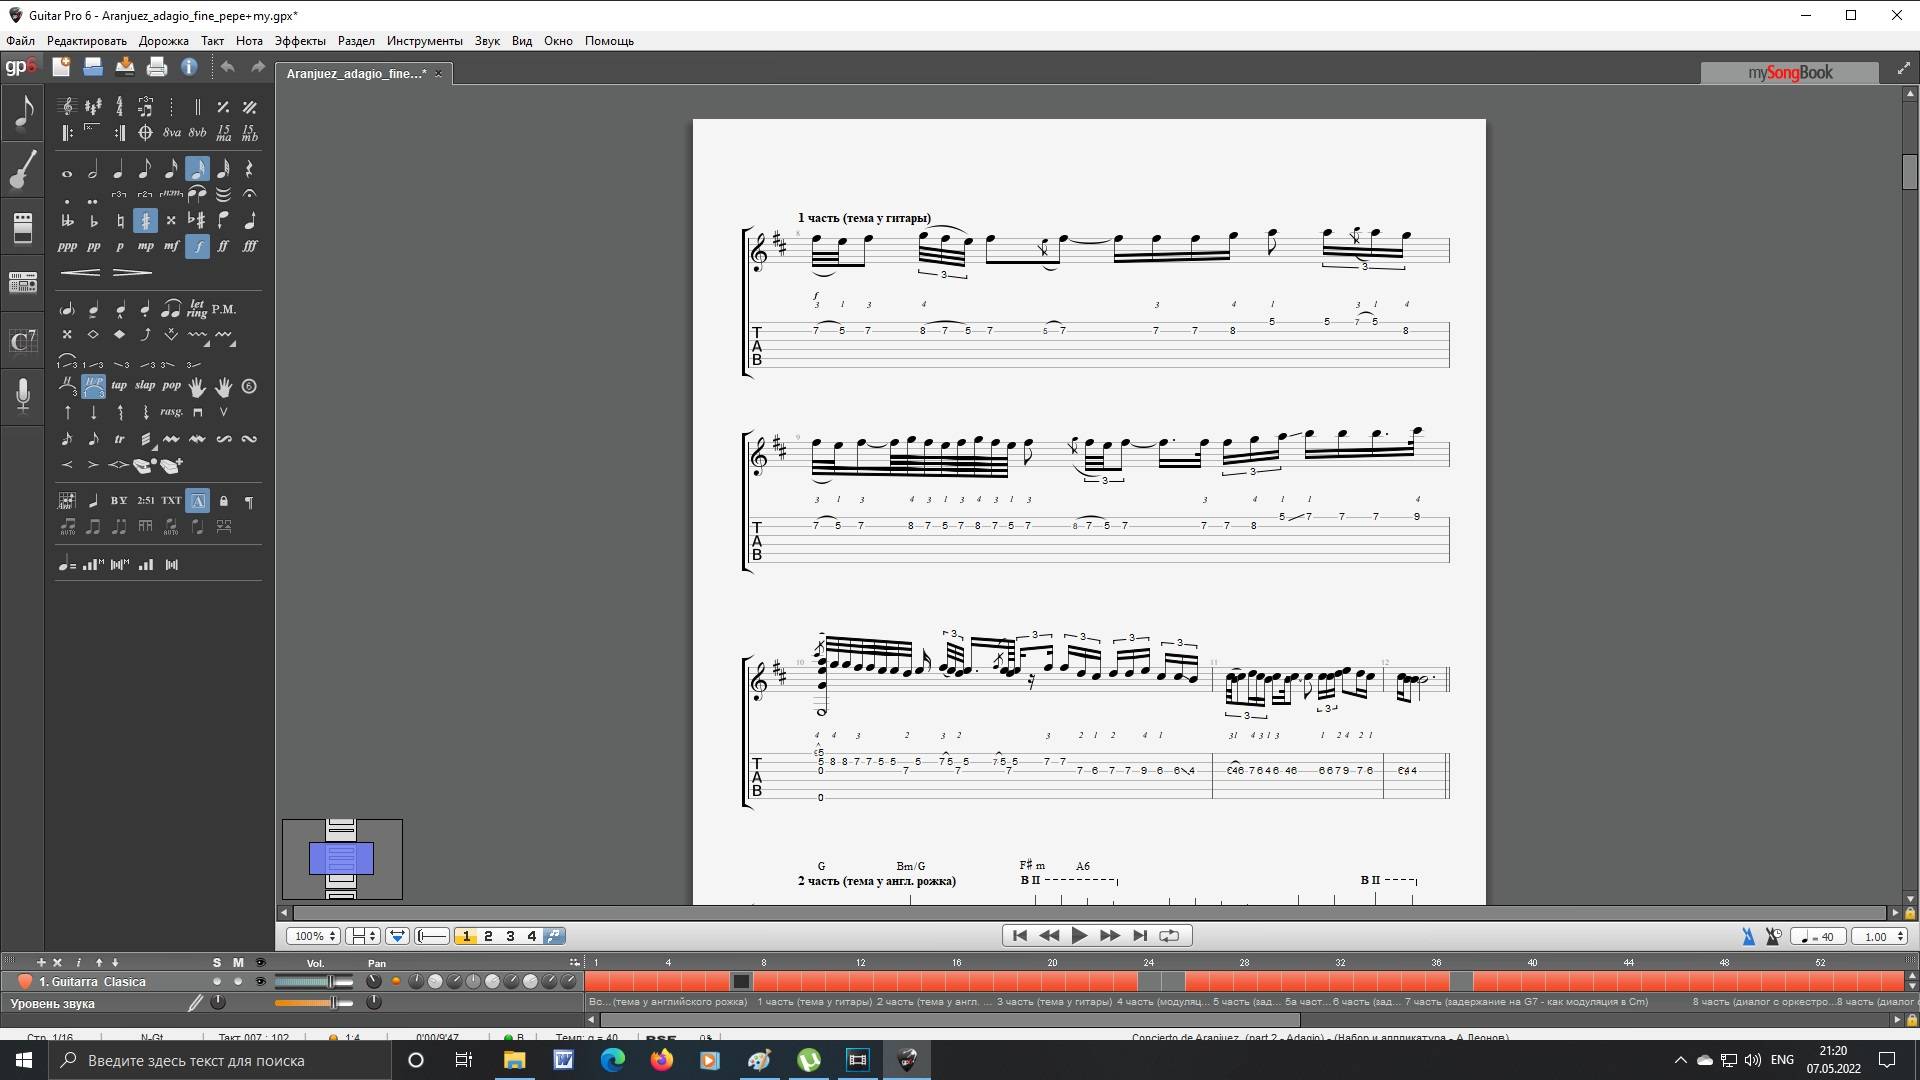Toggle loop playback repeat
The width and height of the screenshot is (1920, 1080).
(1169, 935)
